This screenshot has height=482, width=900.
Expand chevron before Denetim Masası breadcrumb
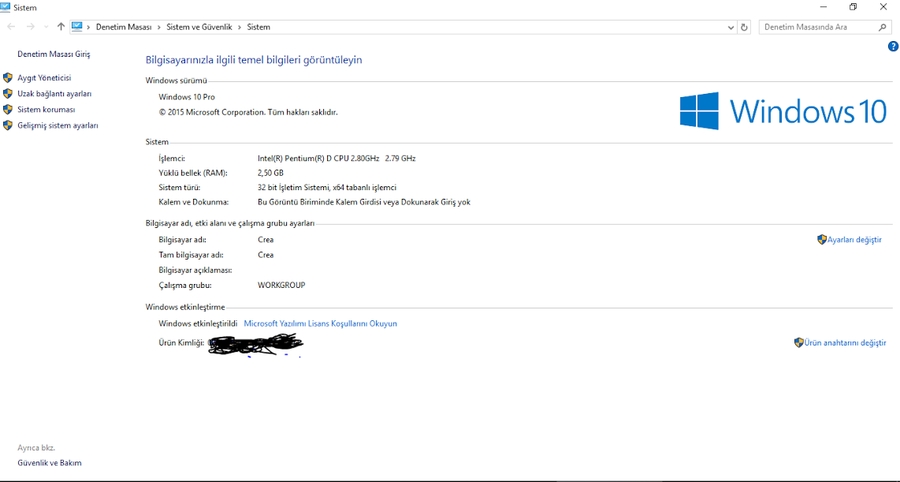89,27
